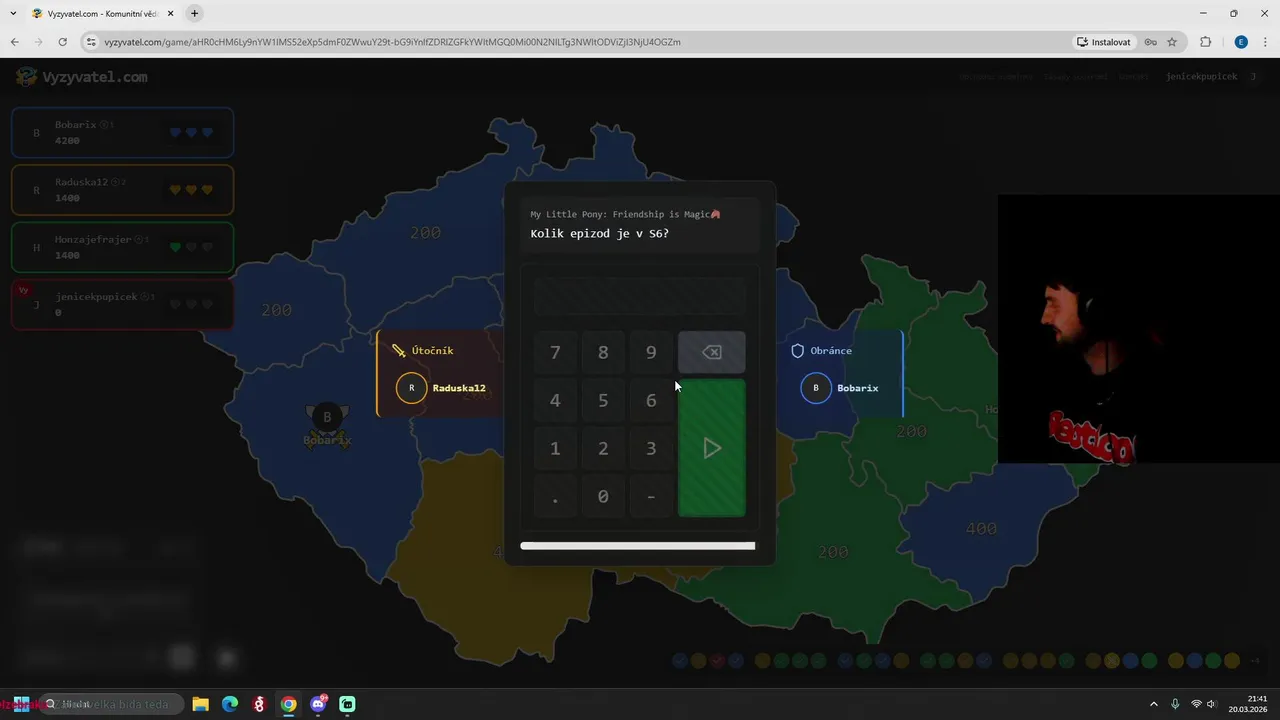This screenshot has width=1280, height=720.
Task: Reload the page
Action: tap(63, 42)
